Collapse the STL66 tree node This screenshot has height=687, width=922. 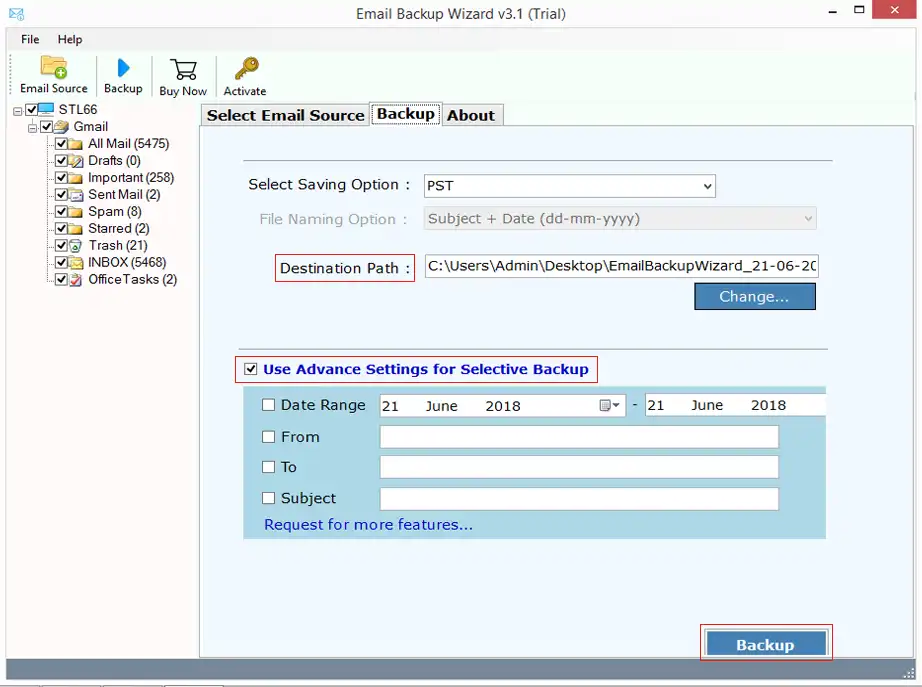pyautogui.click(x=18, y=111)
